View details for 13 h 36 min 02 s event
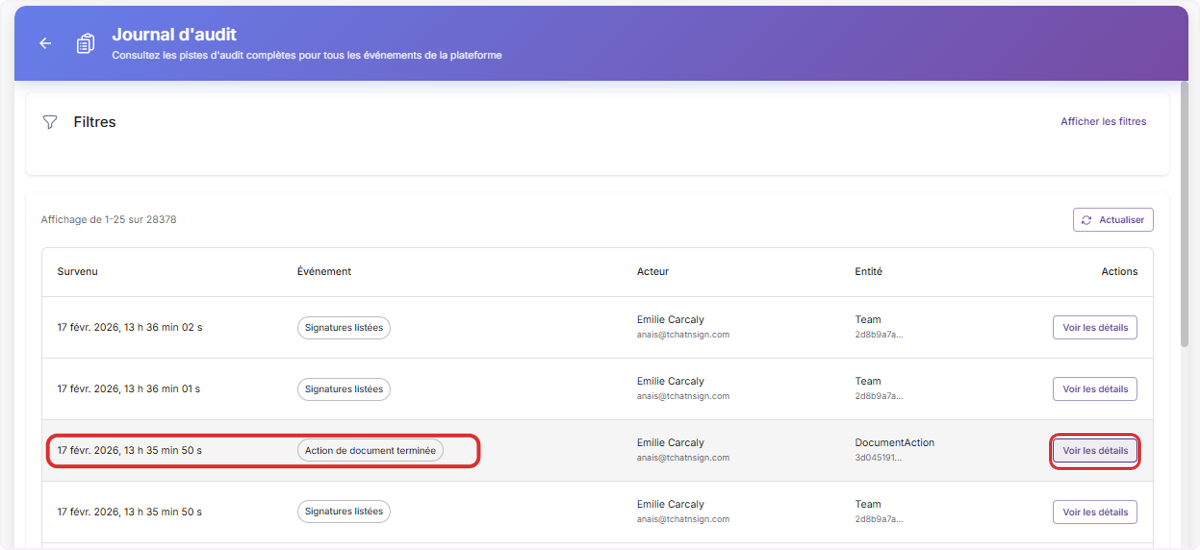 (1094, 327)
